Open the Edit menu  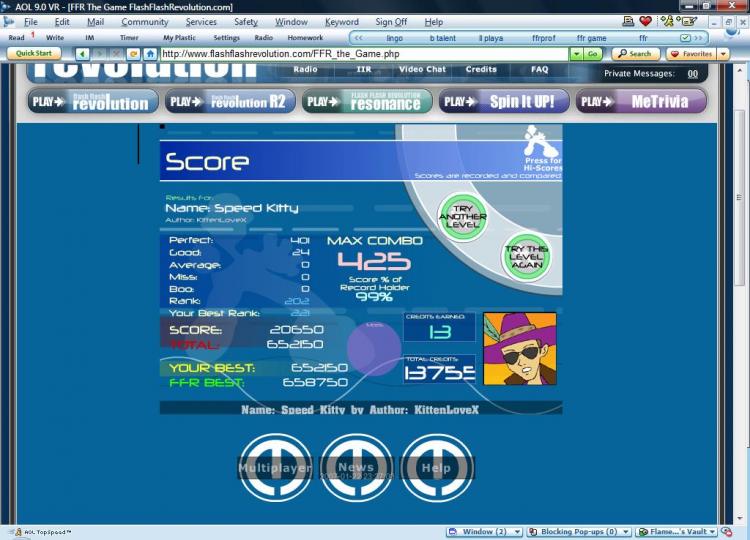[62, 22]
